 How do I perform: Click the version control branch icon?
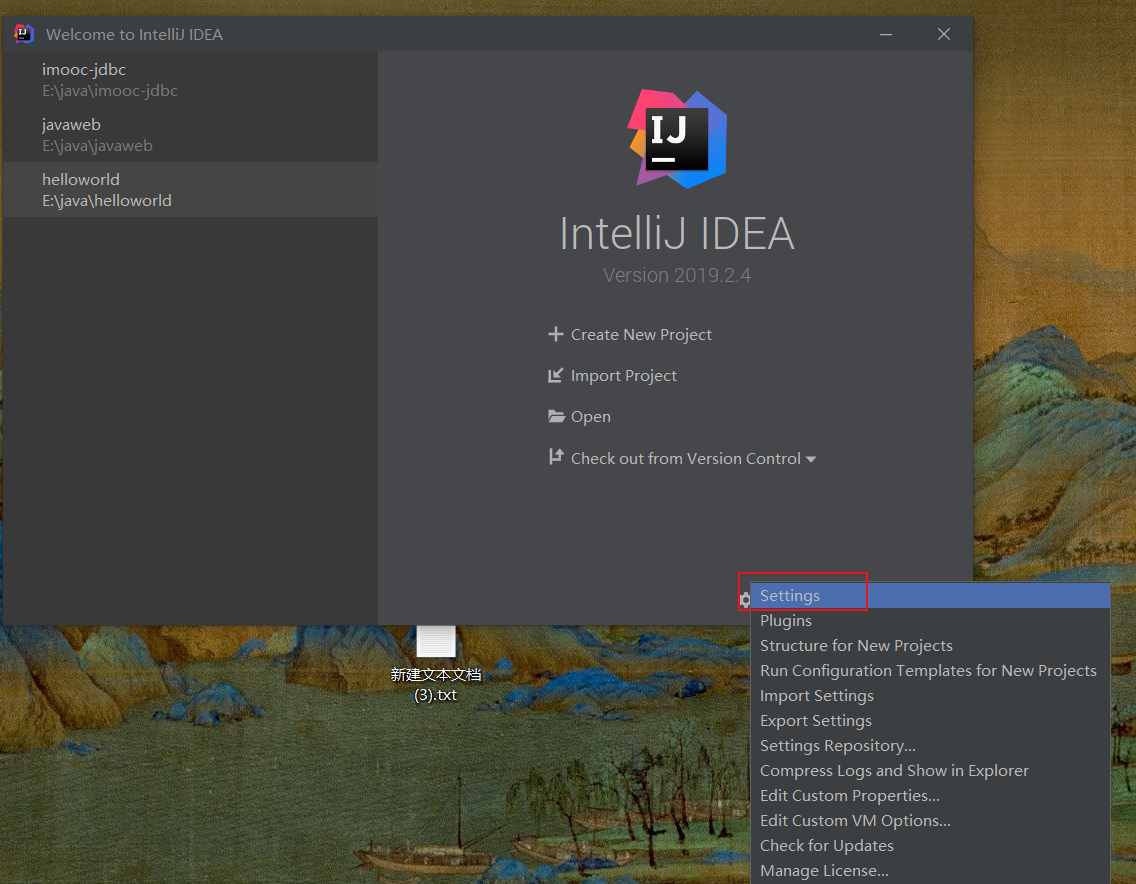pos(556,456)
